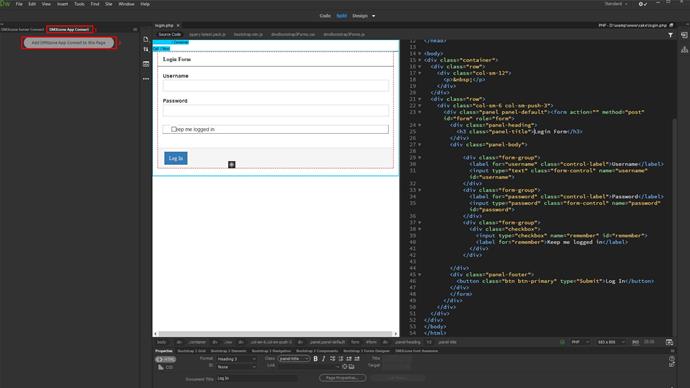Select the Source Code related file
This screenshot has width=690, height=388.
[169, 34]
